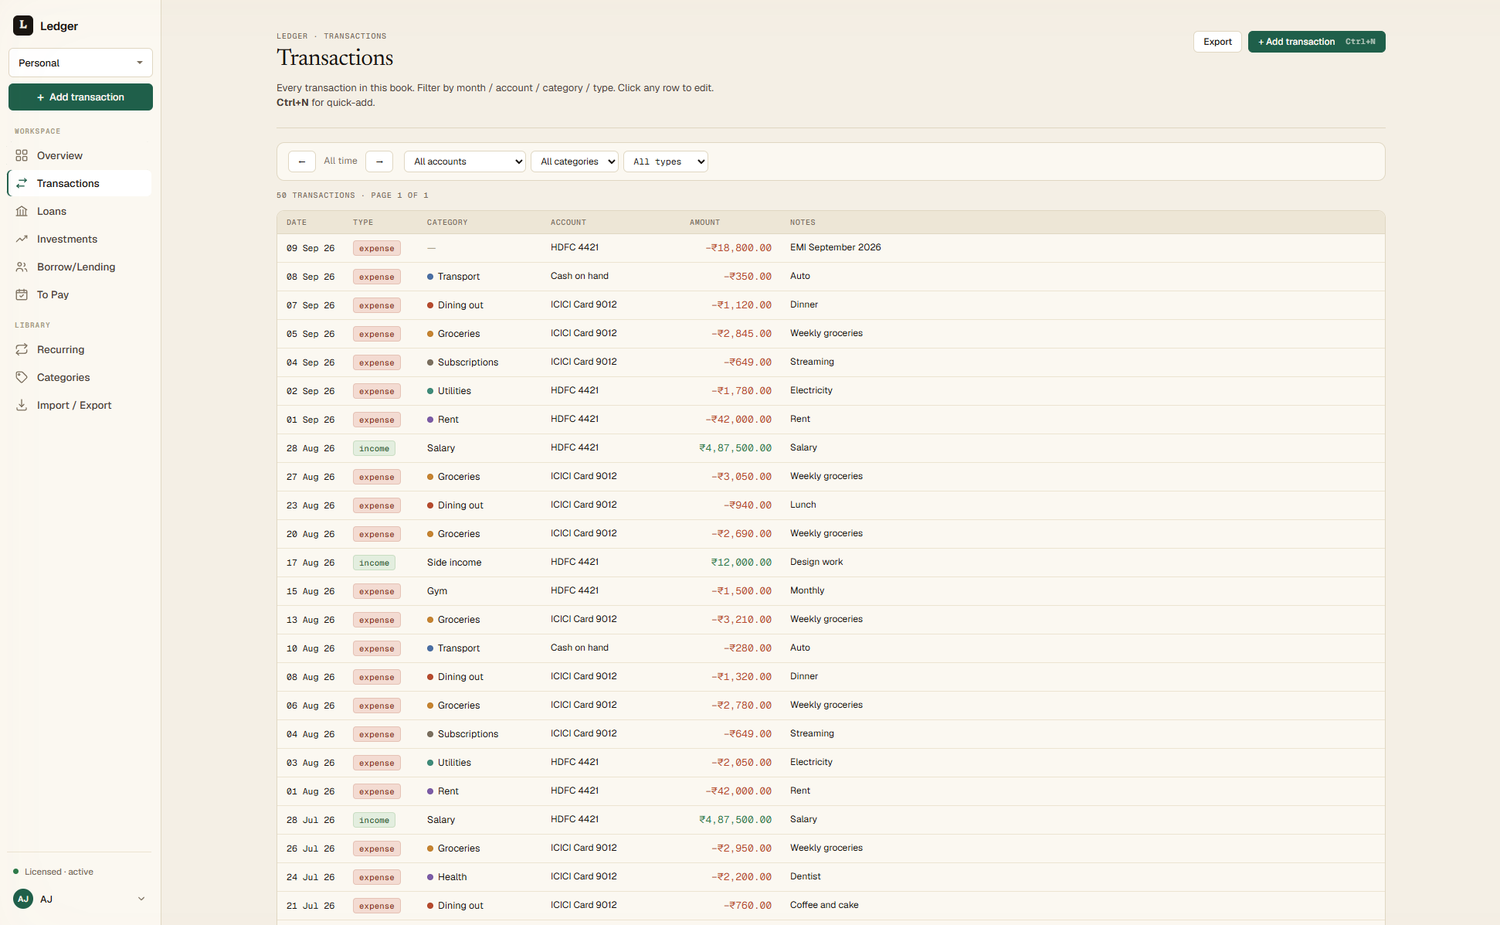Click the Loans bank icon
The height and width of the screenshot is (925, 1500).
pos(22,212)
